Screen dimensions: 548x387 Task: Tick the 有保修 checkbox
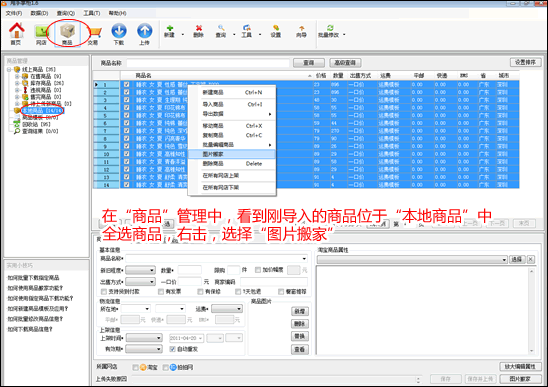click(200, 292)
